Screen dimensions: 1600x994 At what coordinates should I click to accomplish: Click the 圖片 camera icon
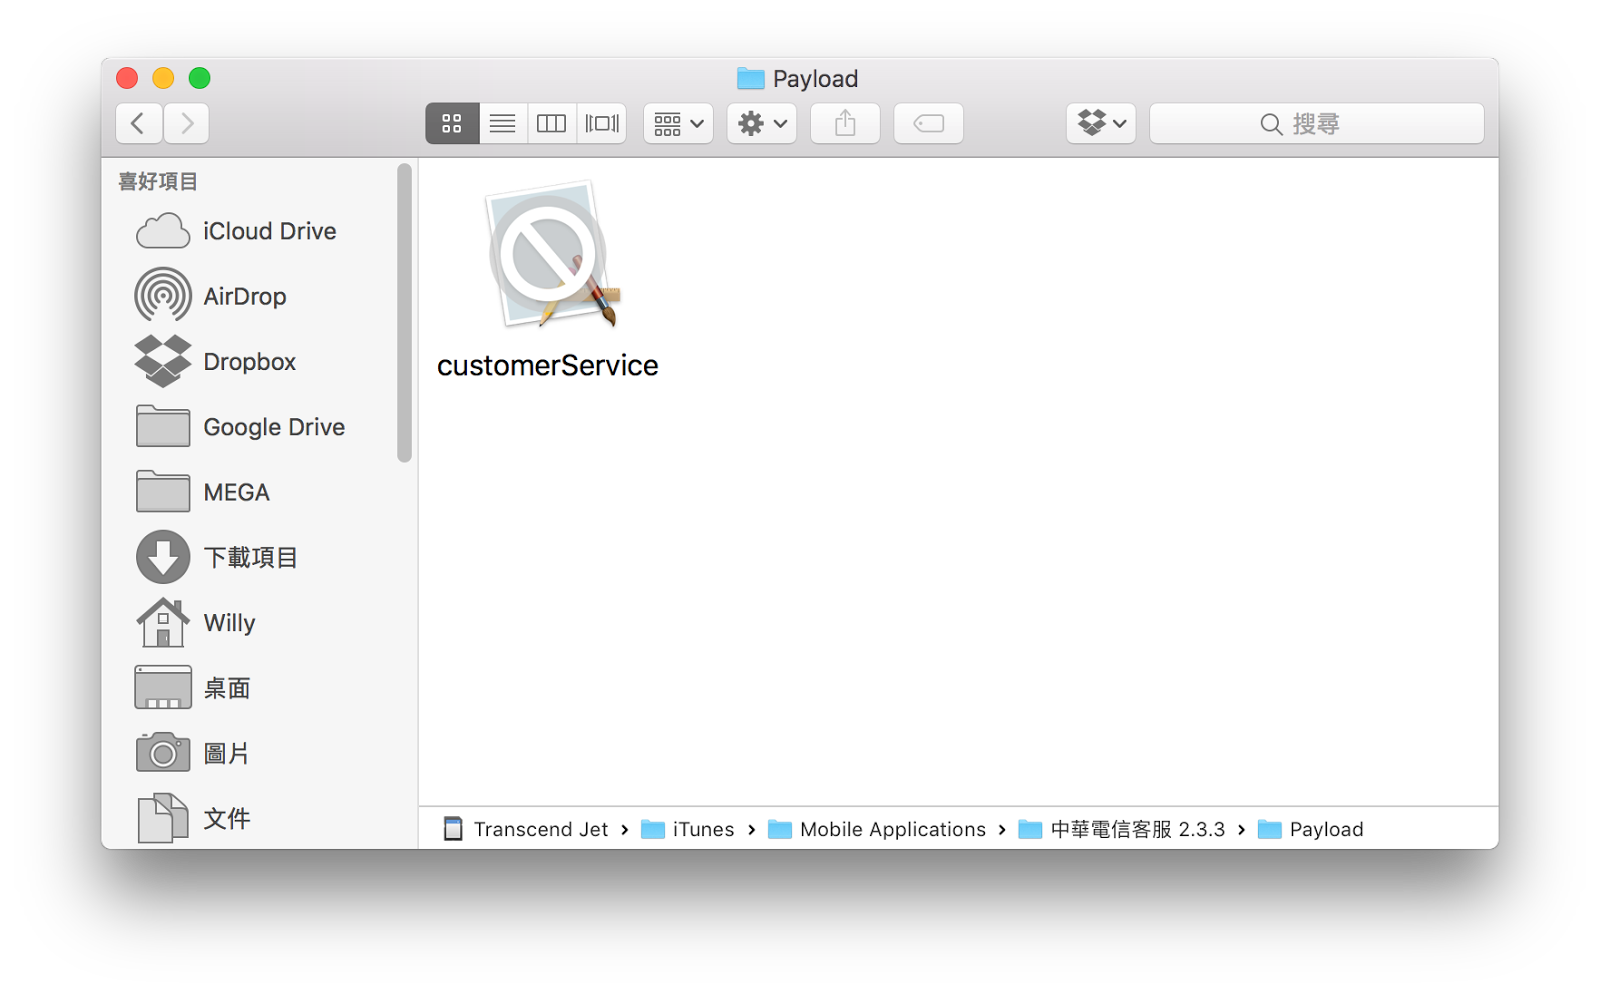coord(163,752)
